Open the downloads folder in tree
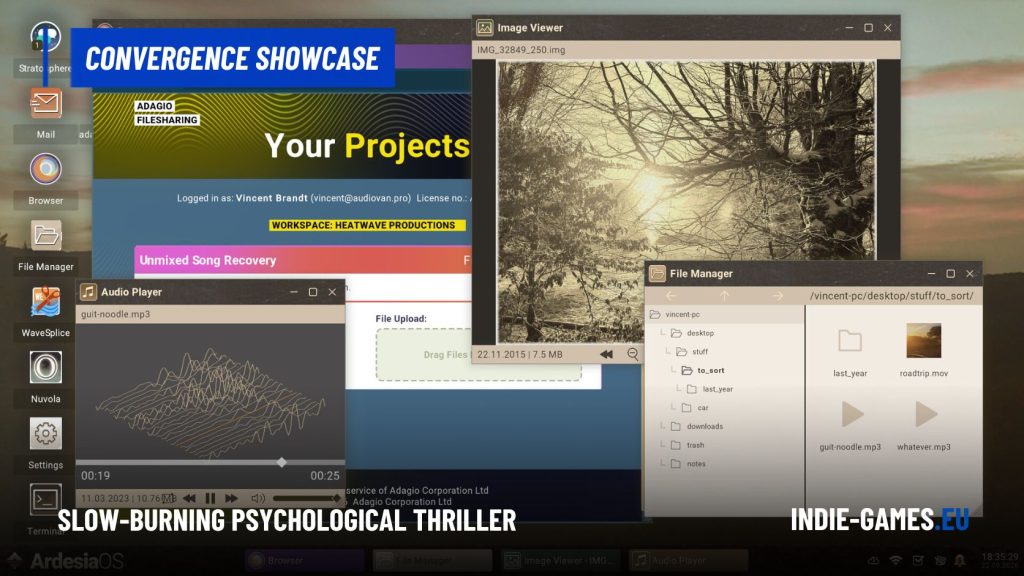The height and width of the screenshot is (576, 1024). point(704,426)
